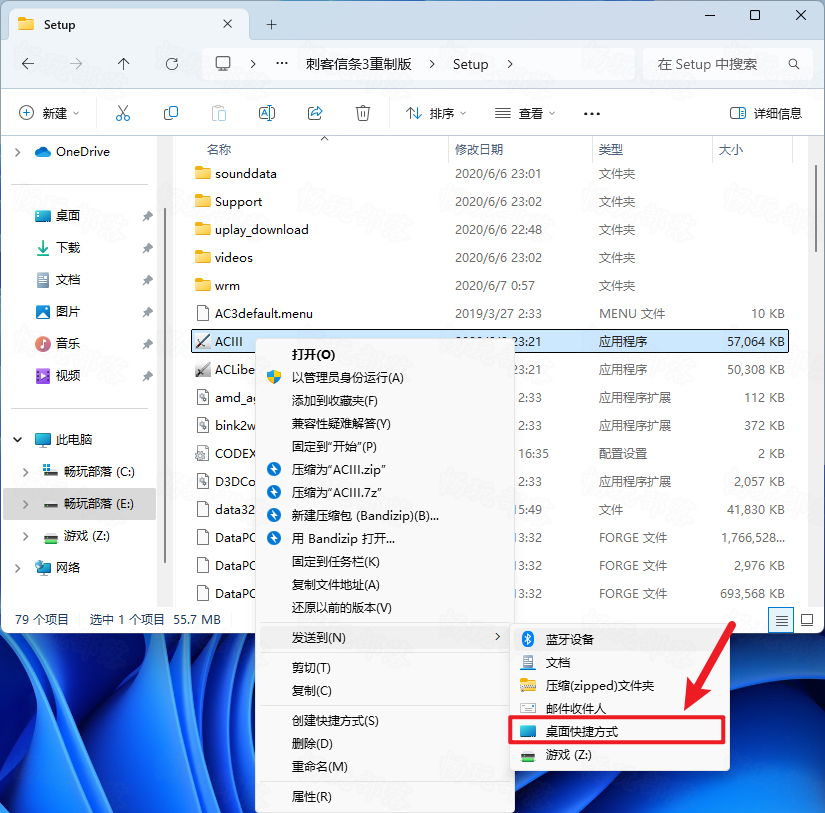Expand the Z: games drive node
This screenshot has width=825, height=813.
point(26,536)
